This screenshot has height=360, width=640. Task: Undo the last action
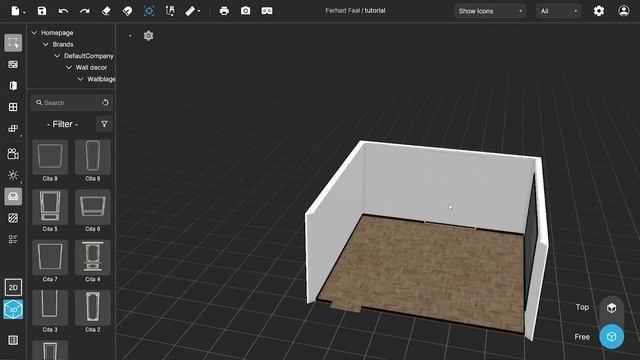click(x=63, y=11)
